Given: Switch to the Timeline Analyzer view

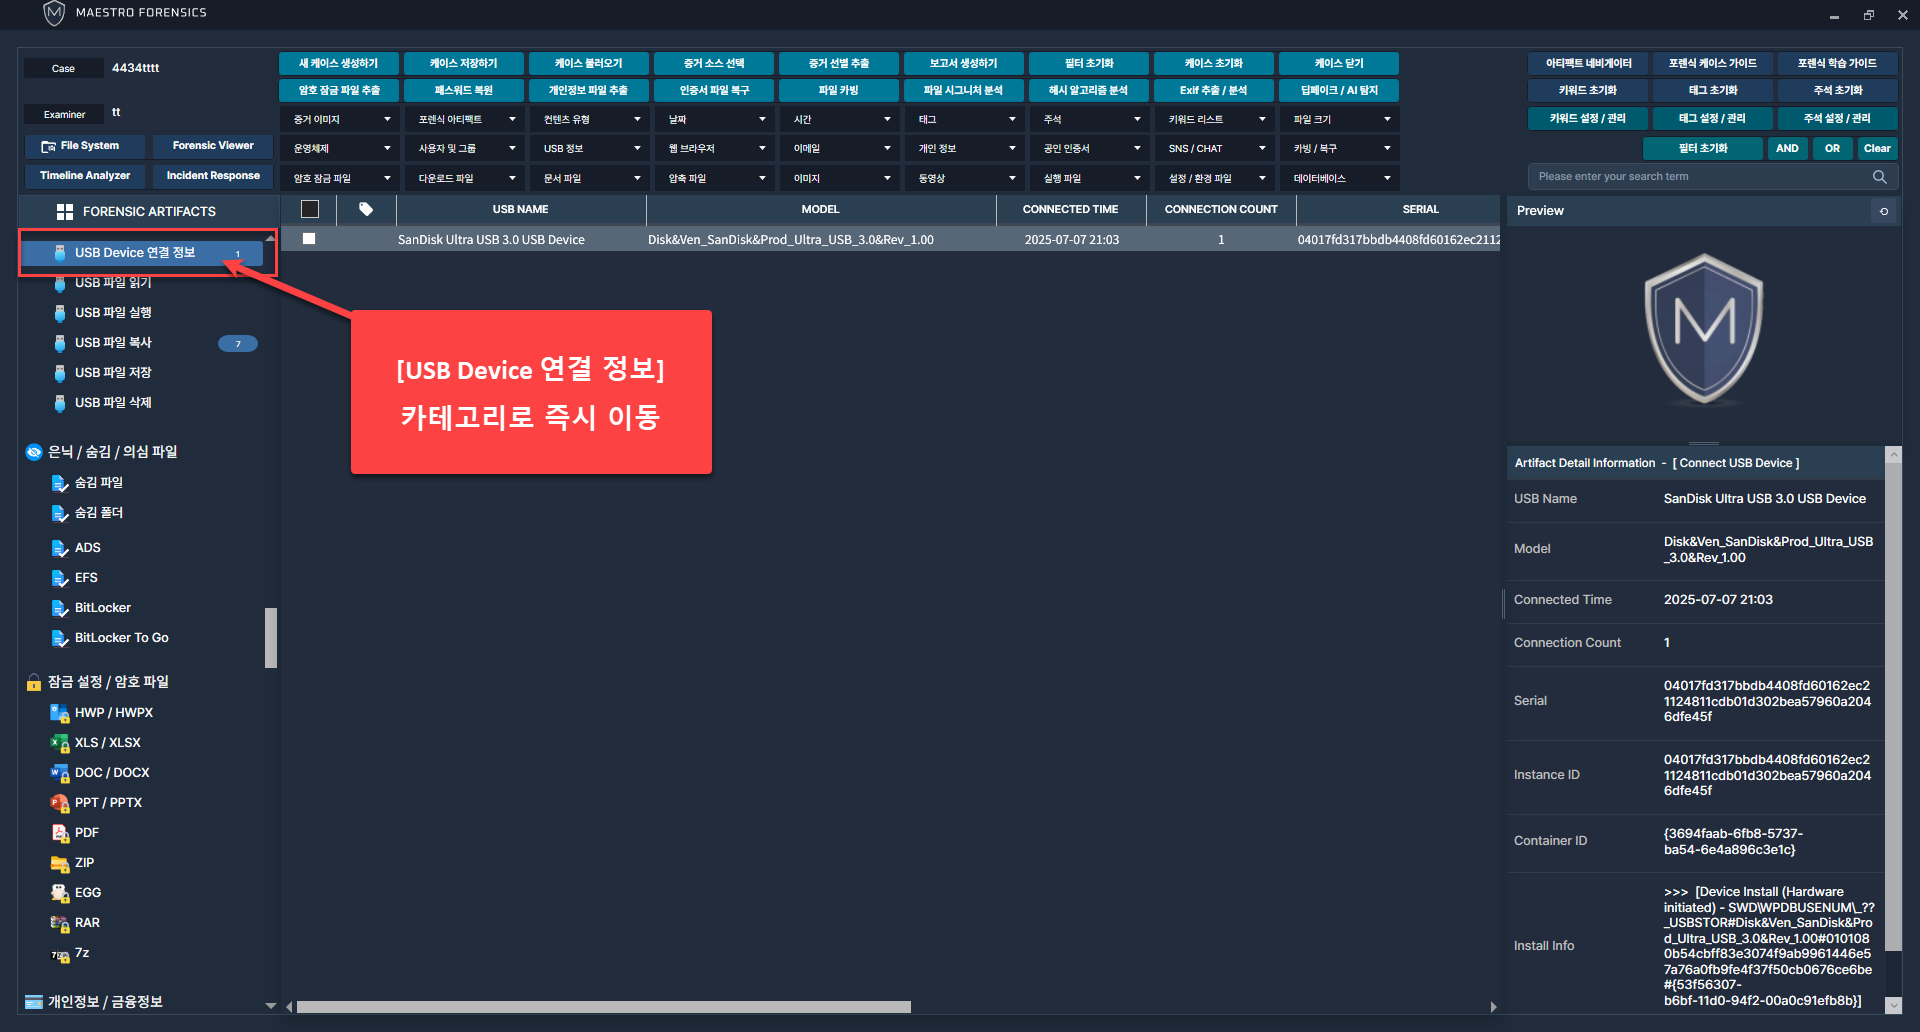Looking at the screenshot, I should pos(85,176).
